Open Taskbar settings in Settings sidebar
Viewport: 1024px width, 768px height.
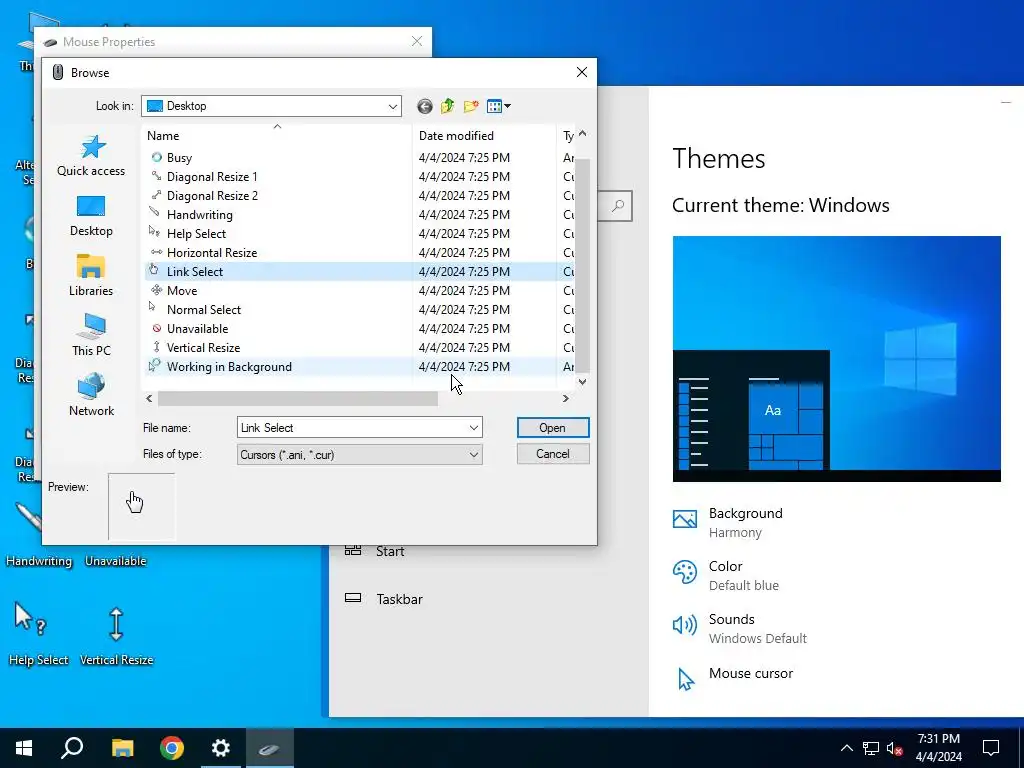(384, 599)
